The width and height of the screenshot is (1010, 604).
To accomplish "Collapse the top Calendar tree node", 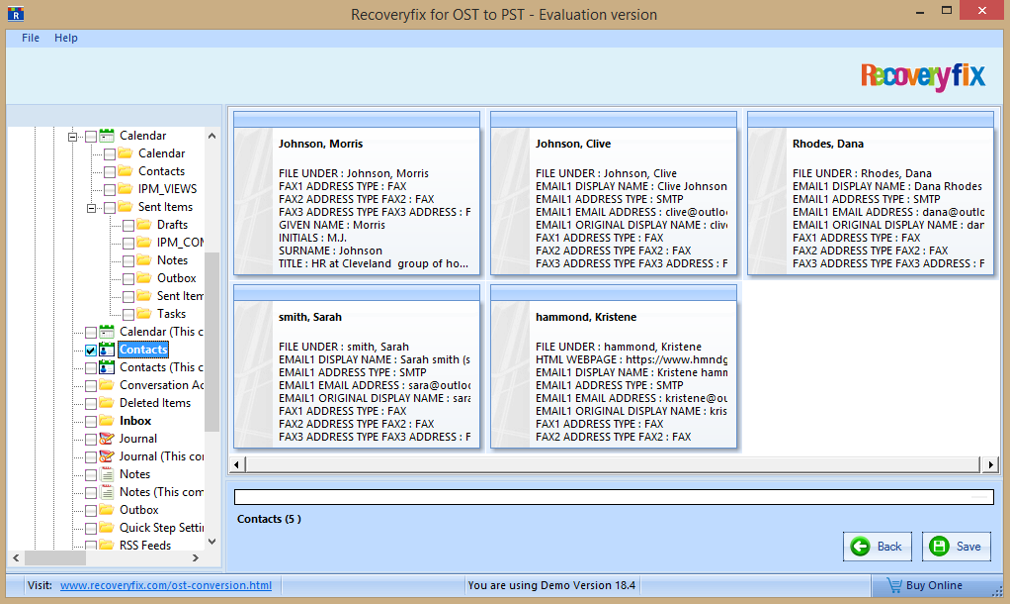I will pos(73,137).
